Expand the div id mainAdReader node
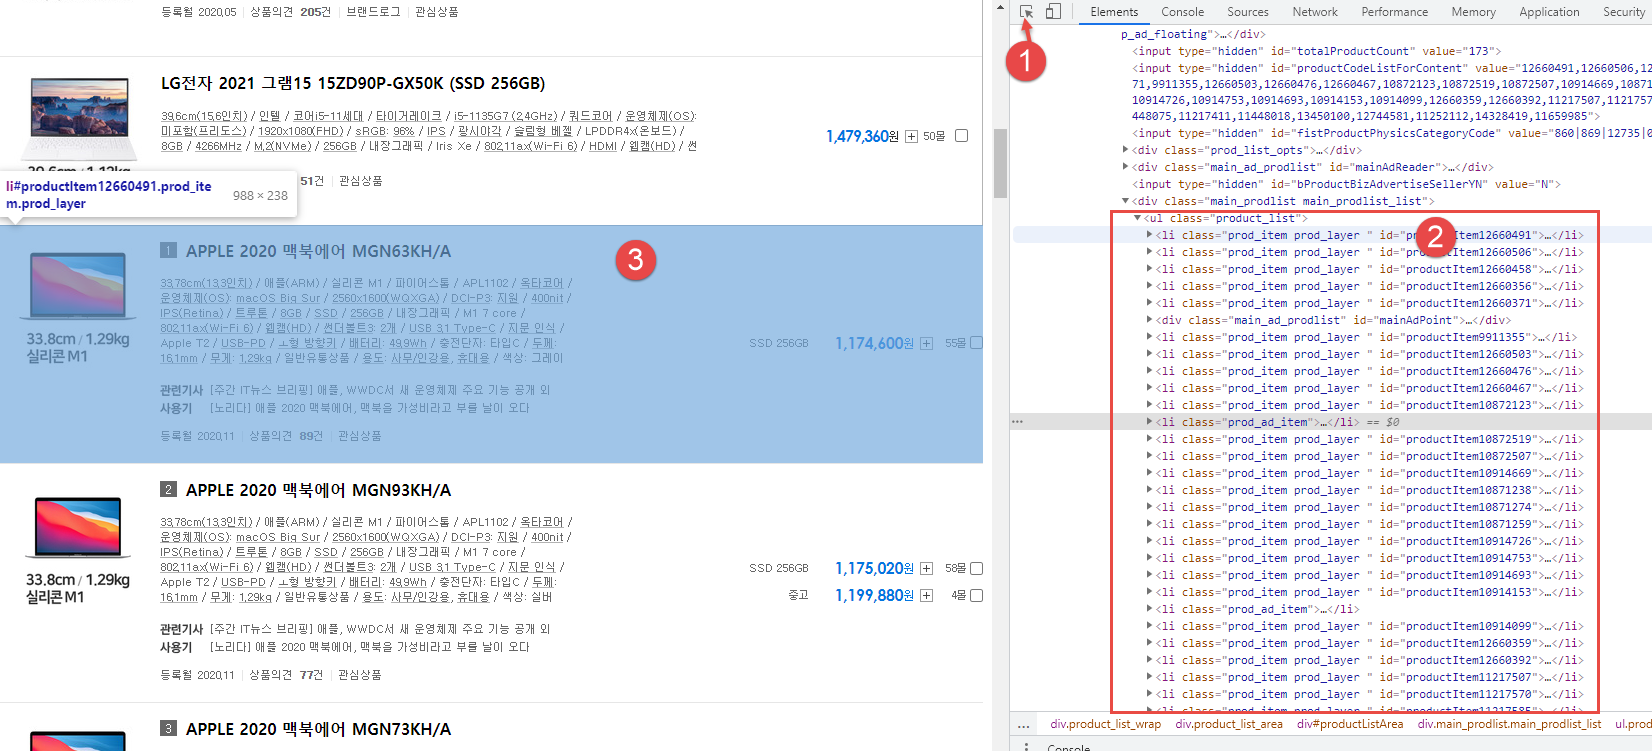The width and height of the screenshot is (1652, 751). coord(1126,167)
